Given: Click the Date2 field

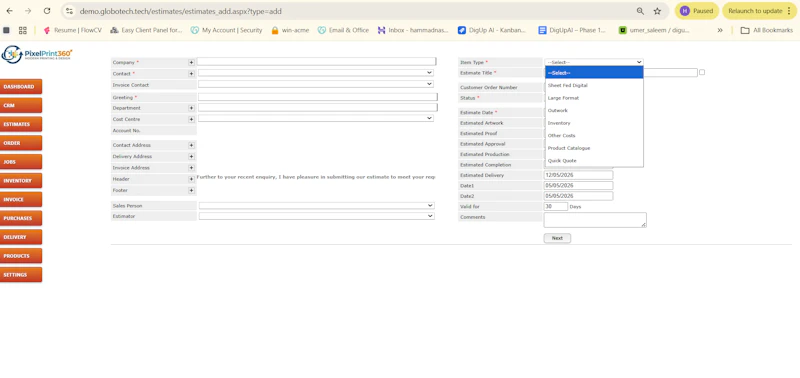Looking at the screenshot, I should pyautogui.click(x=579, y=196).
